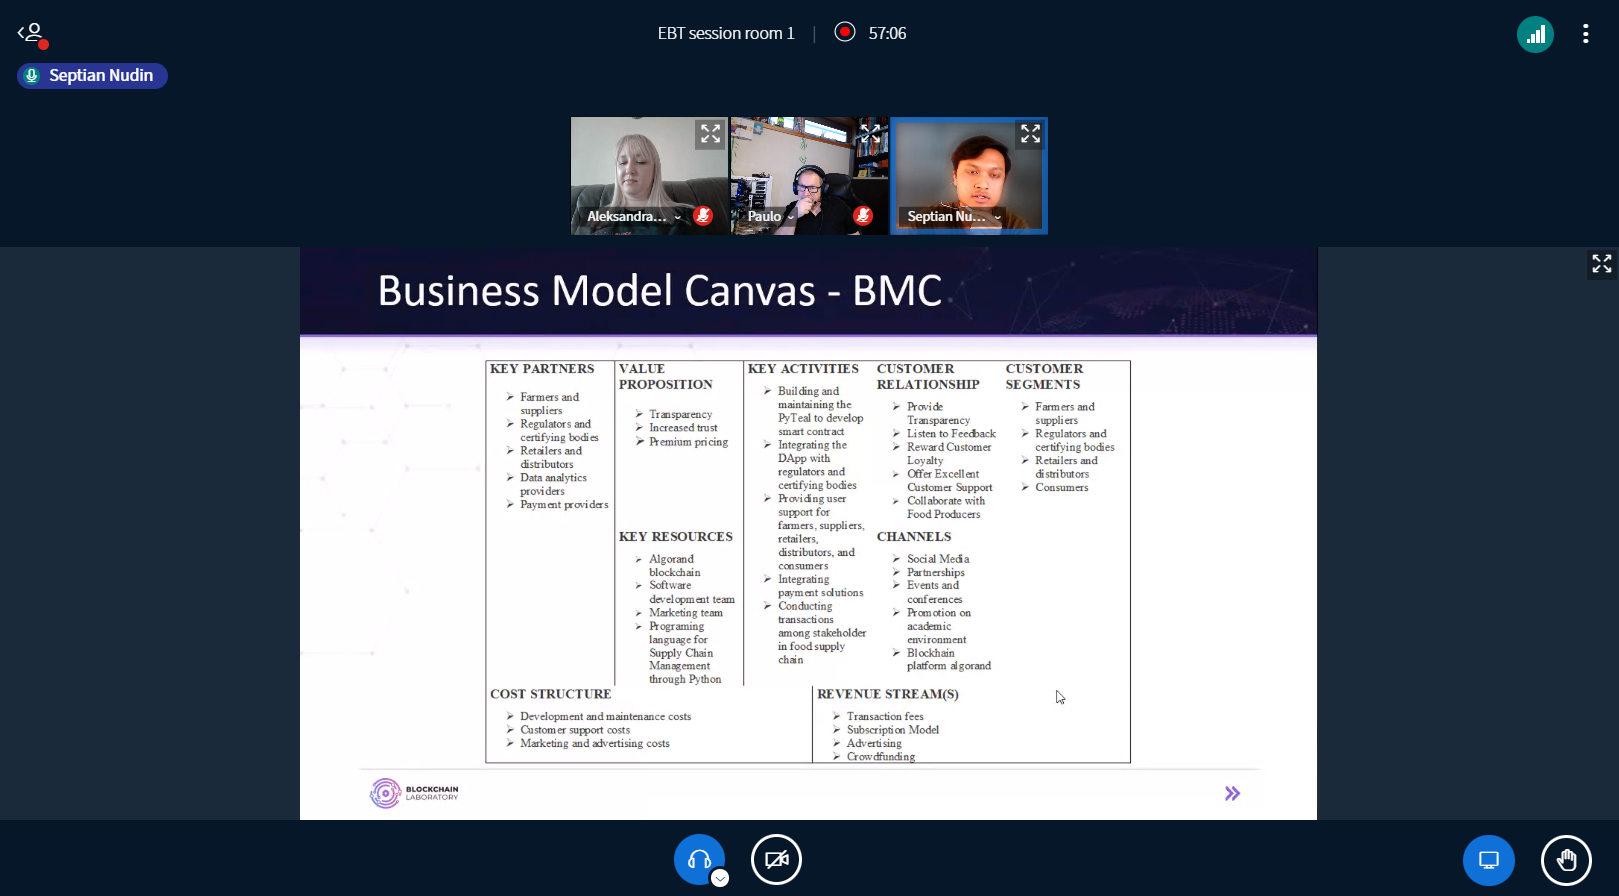This screenshot has height=896, width=1619.
Task: Make the presentation fullscreen
Action: point(1601,263)
